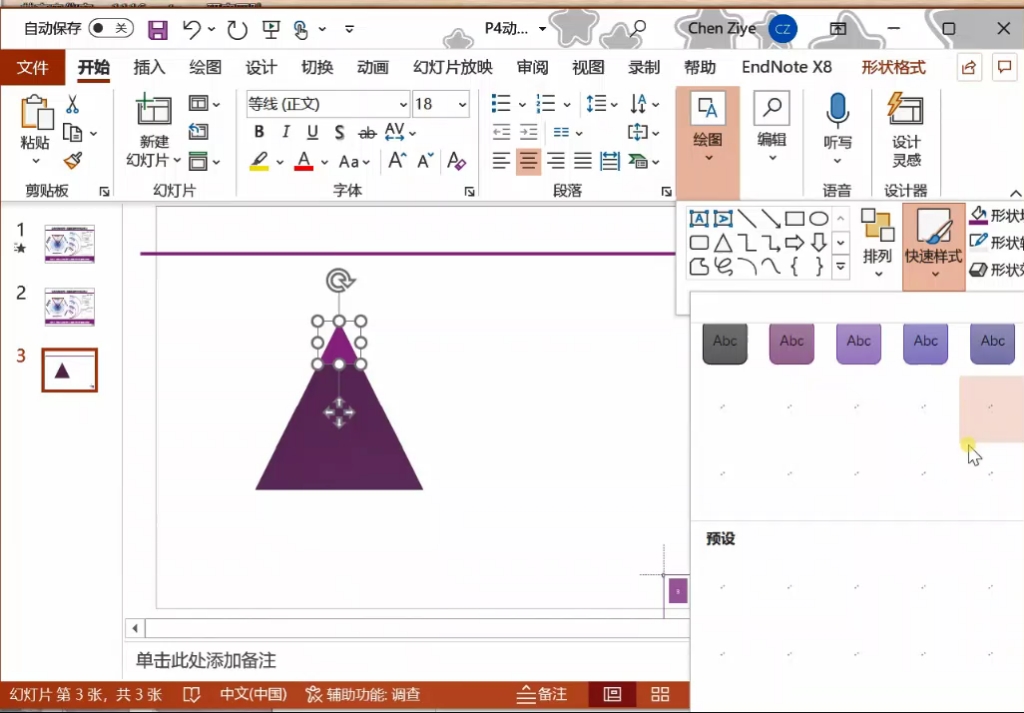The height and width of the screenshot is (713, 1024).
Task: Select the 格式刷 Format Painter icon
Action: pos(74,160)
